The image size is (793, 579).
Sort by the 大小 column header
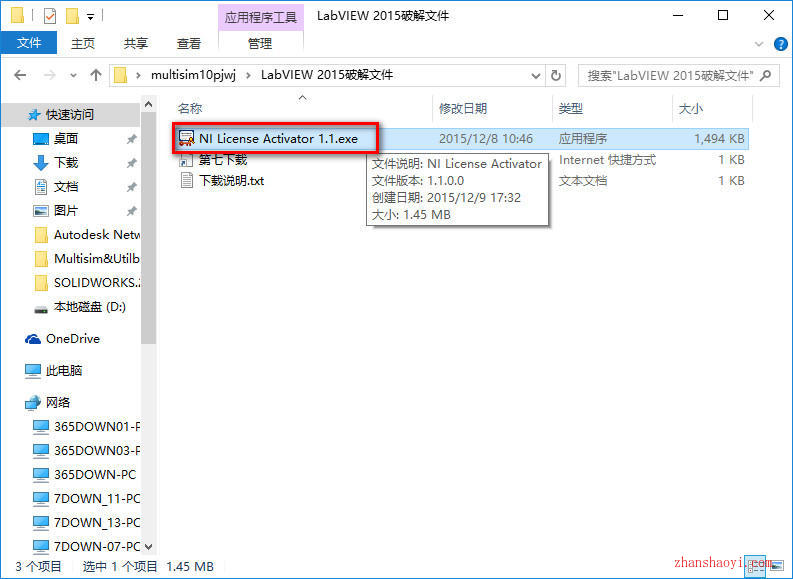[690, 108]
